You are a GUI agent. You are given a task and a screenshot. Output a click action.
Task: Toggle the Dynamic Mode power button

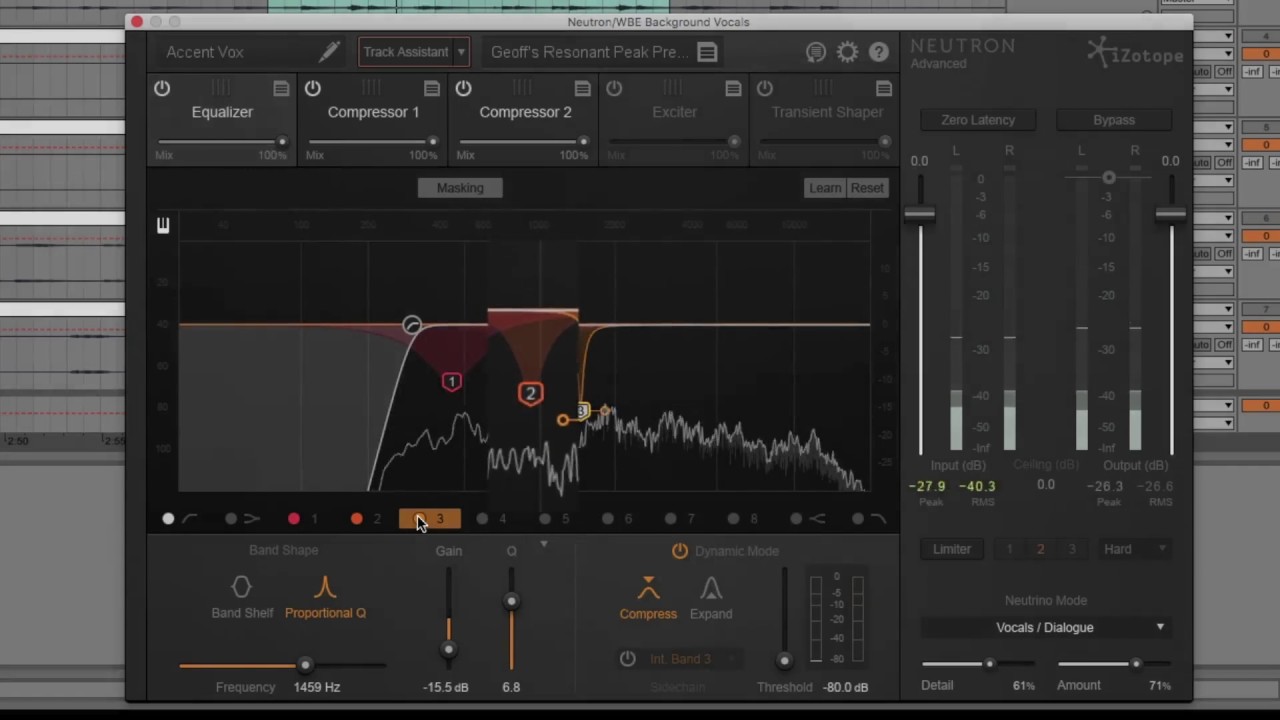tap(680, 551)
